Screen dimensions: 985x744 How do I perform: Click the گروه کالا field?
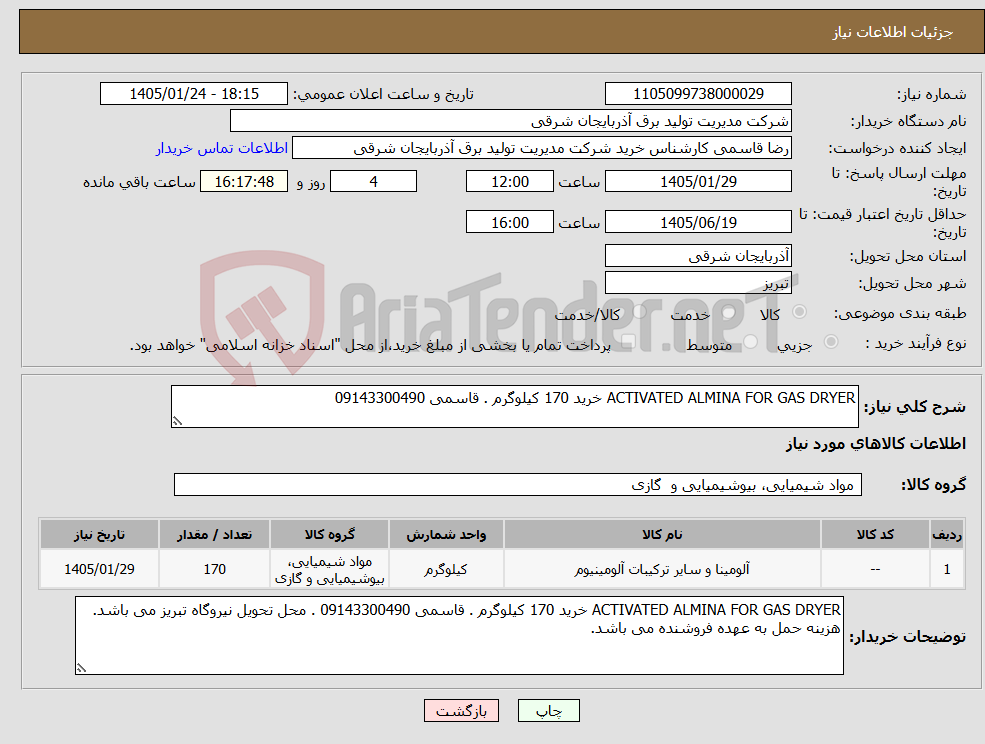(518, 484)
